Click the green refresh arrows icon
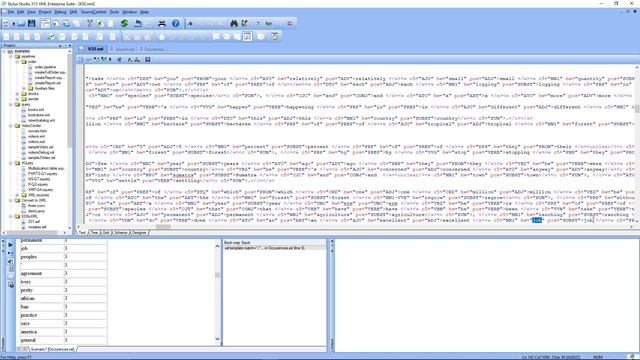This screenshot has height=360, width=640. (124, 23)
